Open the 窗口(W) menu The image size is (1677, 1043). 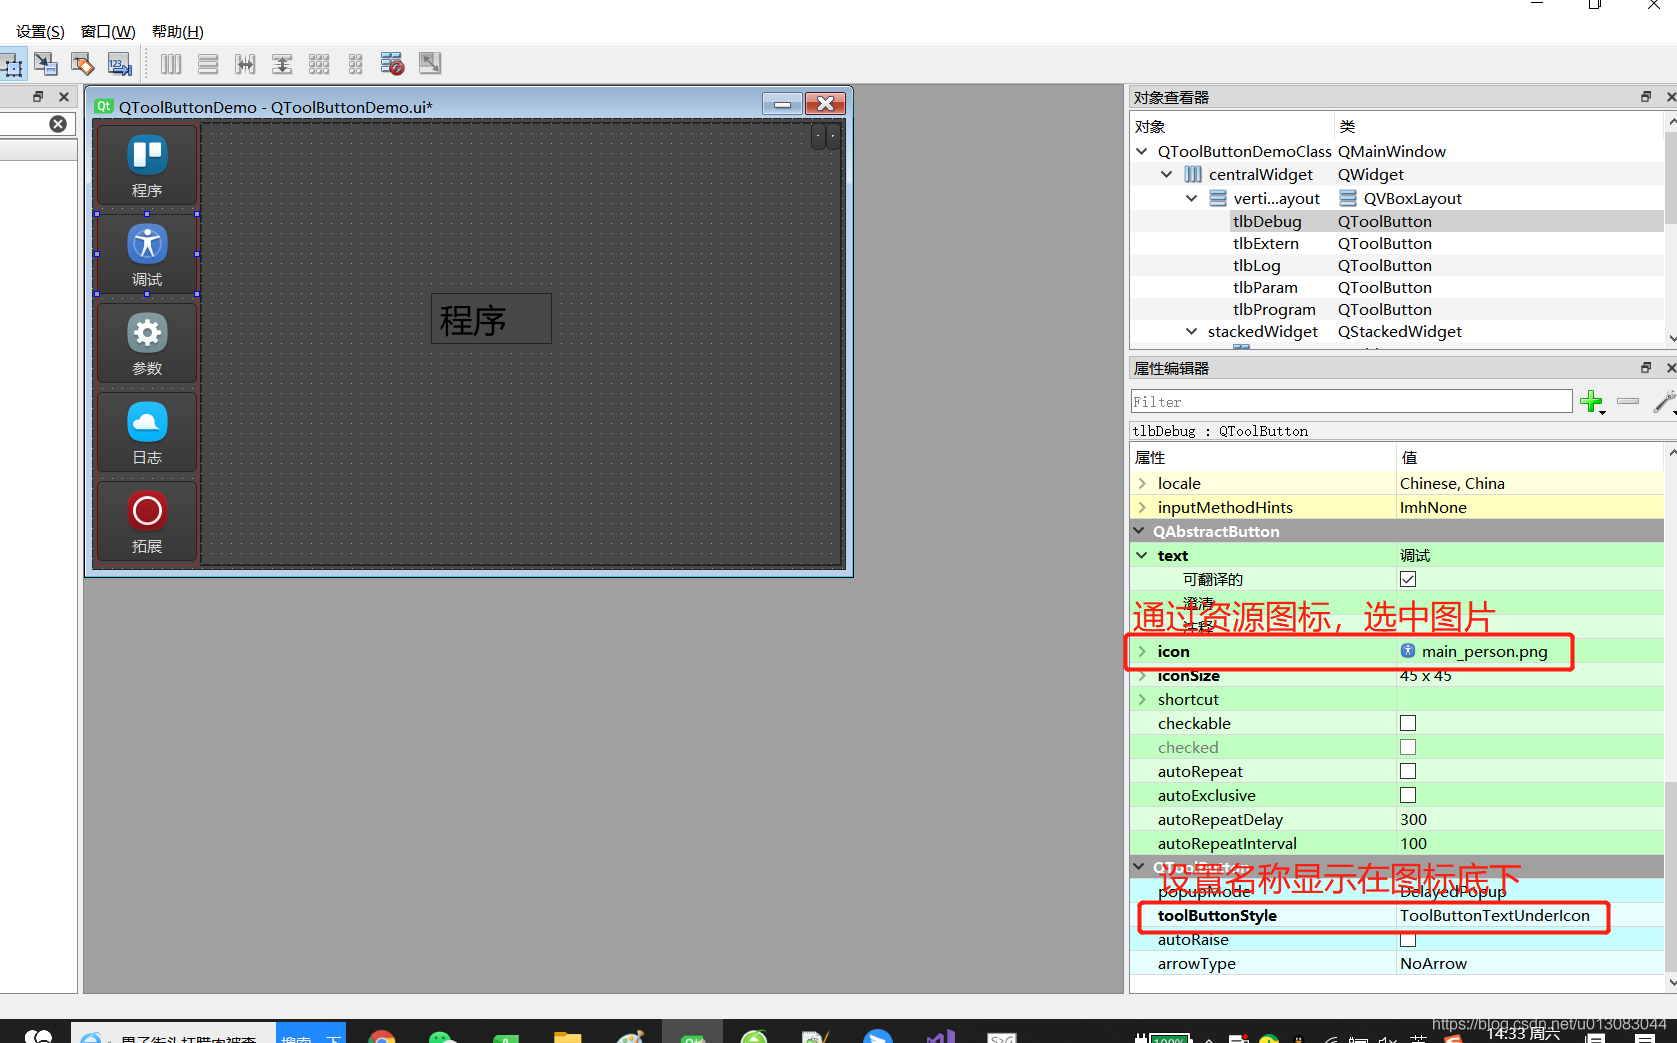108,32
